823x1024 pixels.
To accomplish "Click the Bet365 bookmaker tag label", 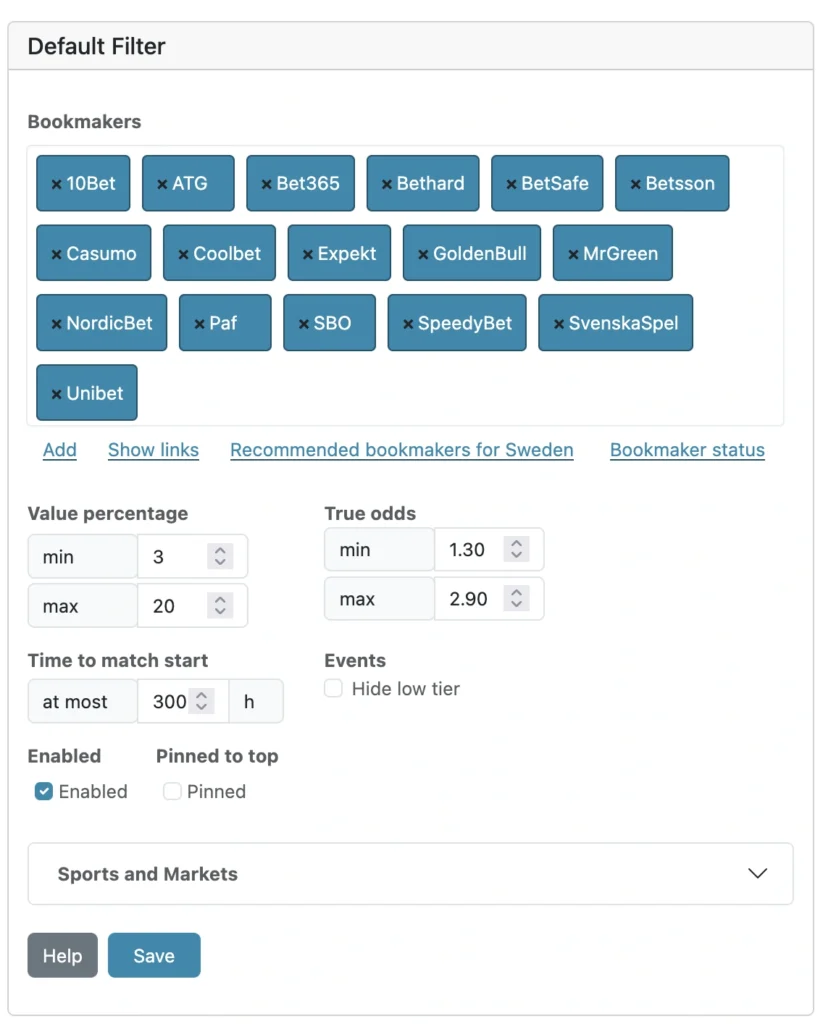I will [308, 184].
